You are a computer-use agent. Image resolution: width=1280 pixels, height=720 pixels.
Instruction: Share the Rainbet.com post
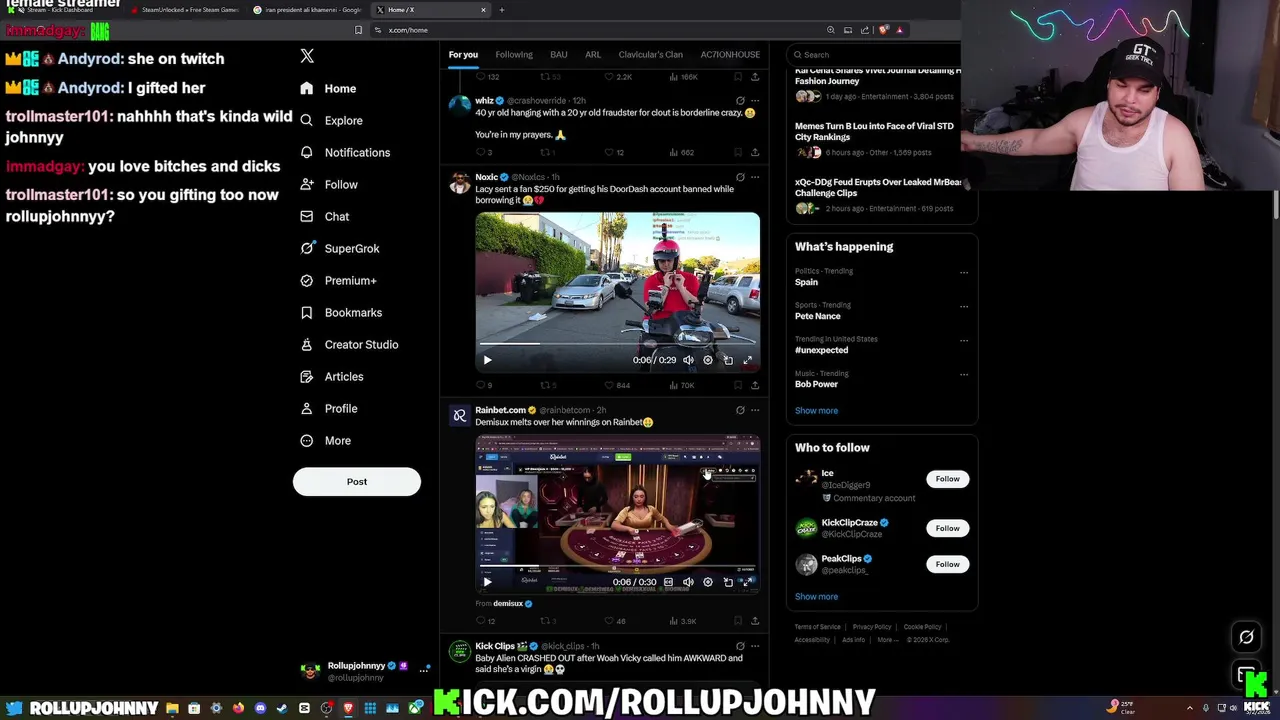[755, 621]
